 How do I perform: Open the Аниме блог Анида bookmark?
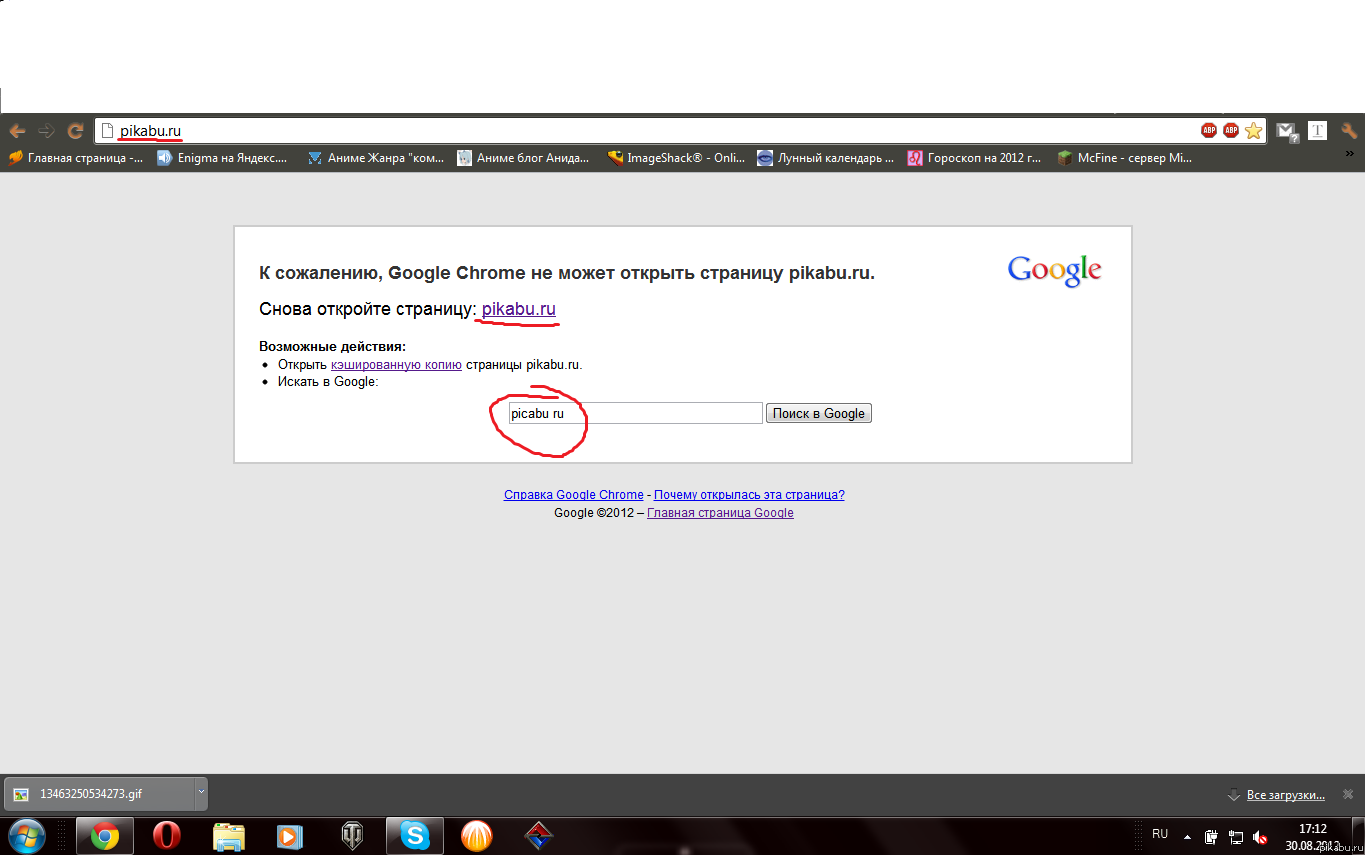[x=524, y=158]
